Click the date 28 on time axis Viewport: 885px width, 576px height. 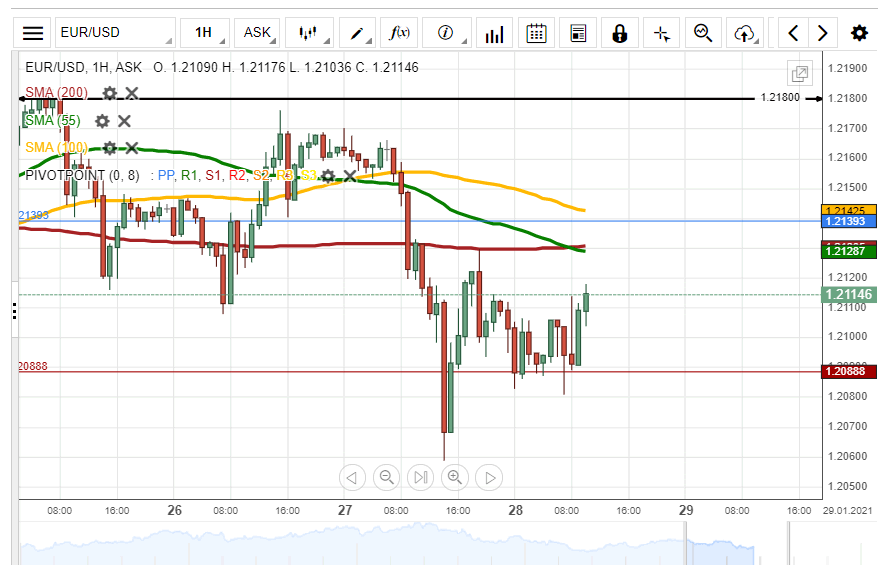(x=515, y=511)
